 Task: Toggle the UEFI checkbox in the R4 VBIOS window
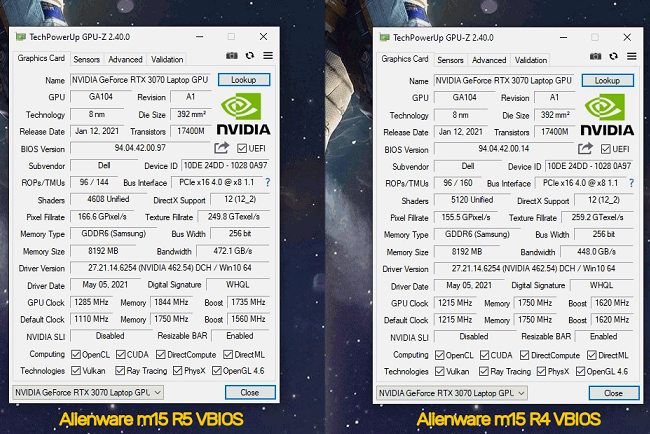pyautogui.click(x=606, y=149)
